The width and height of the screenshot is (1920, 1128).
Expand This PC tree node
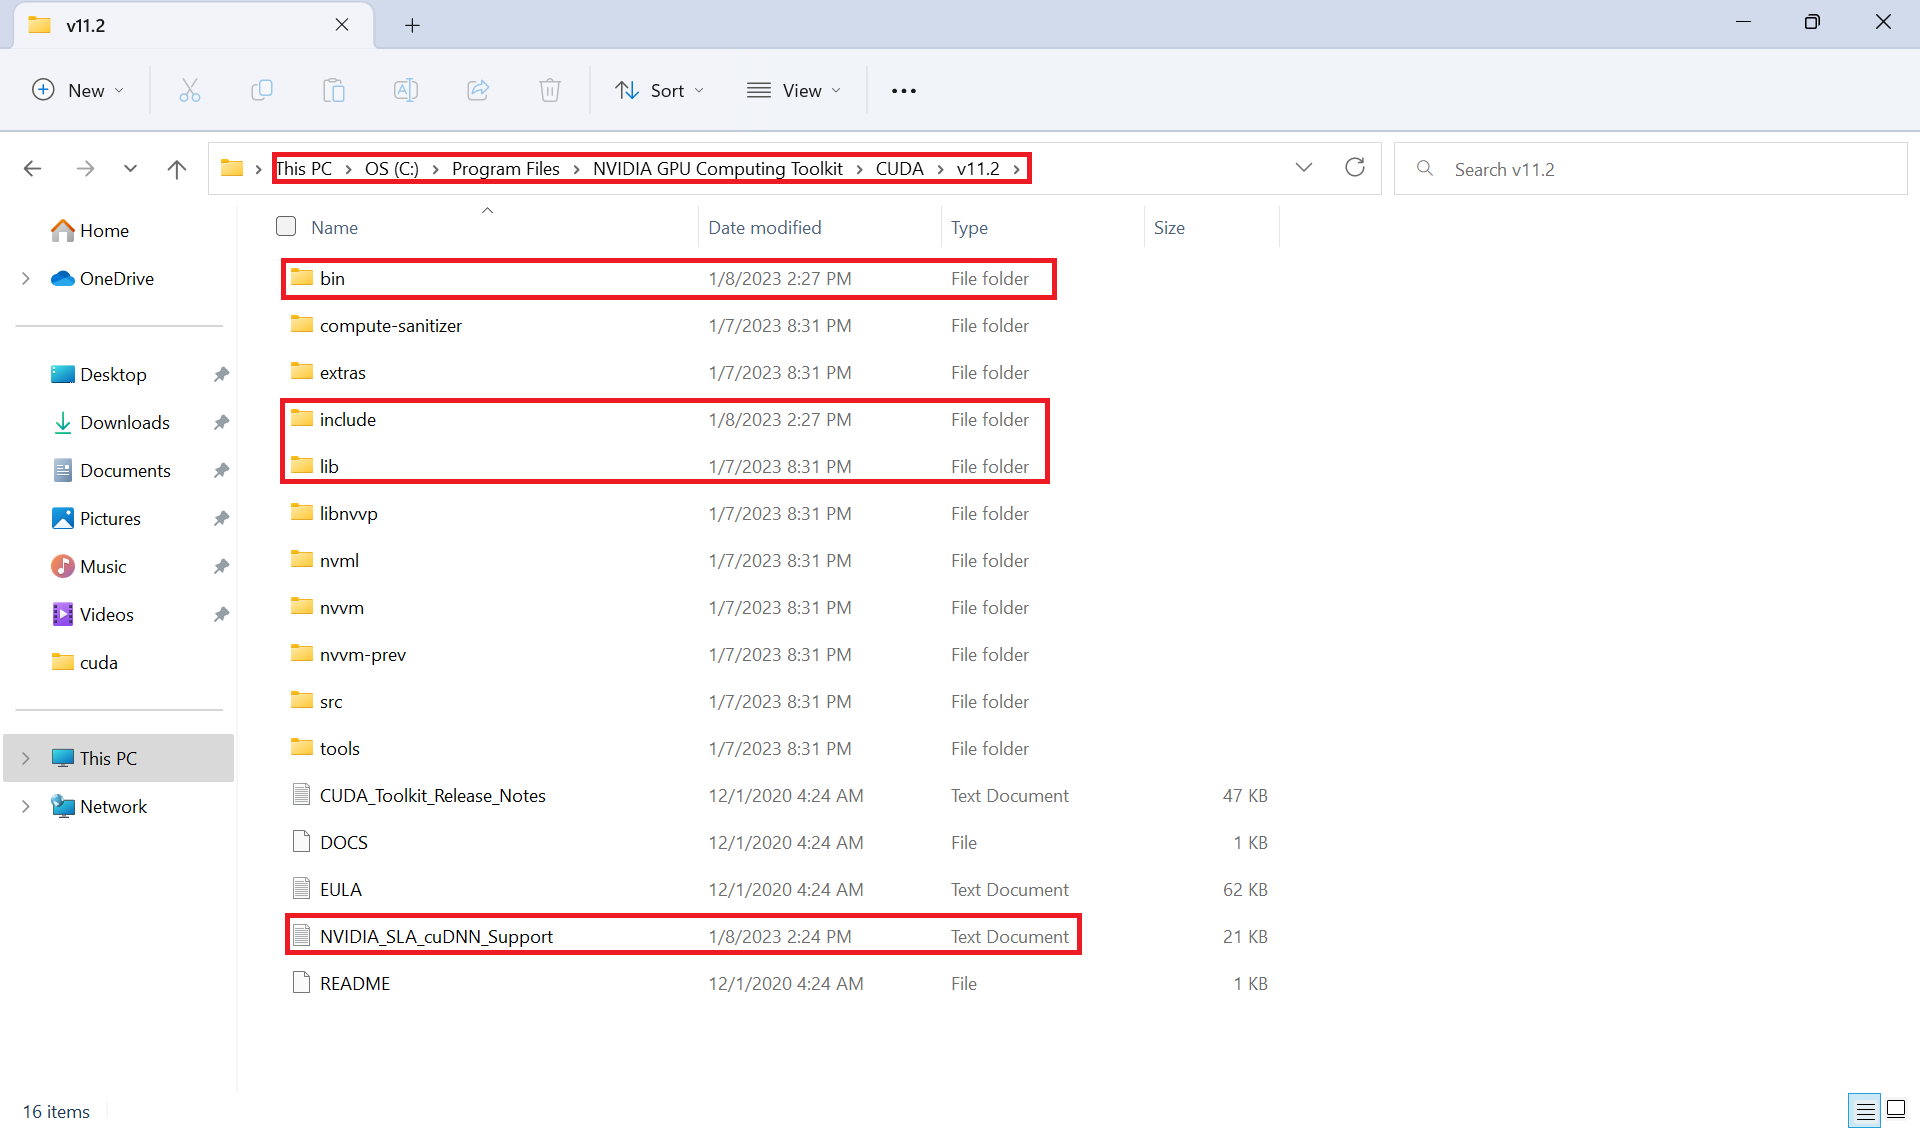tap(26, 759)
